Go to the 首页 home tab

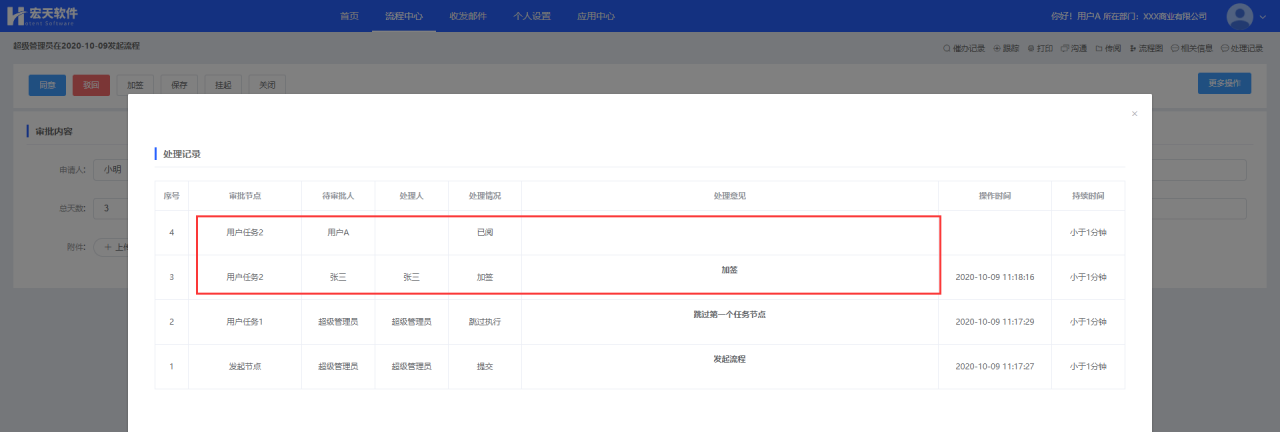pos(349,16)
